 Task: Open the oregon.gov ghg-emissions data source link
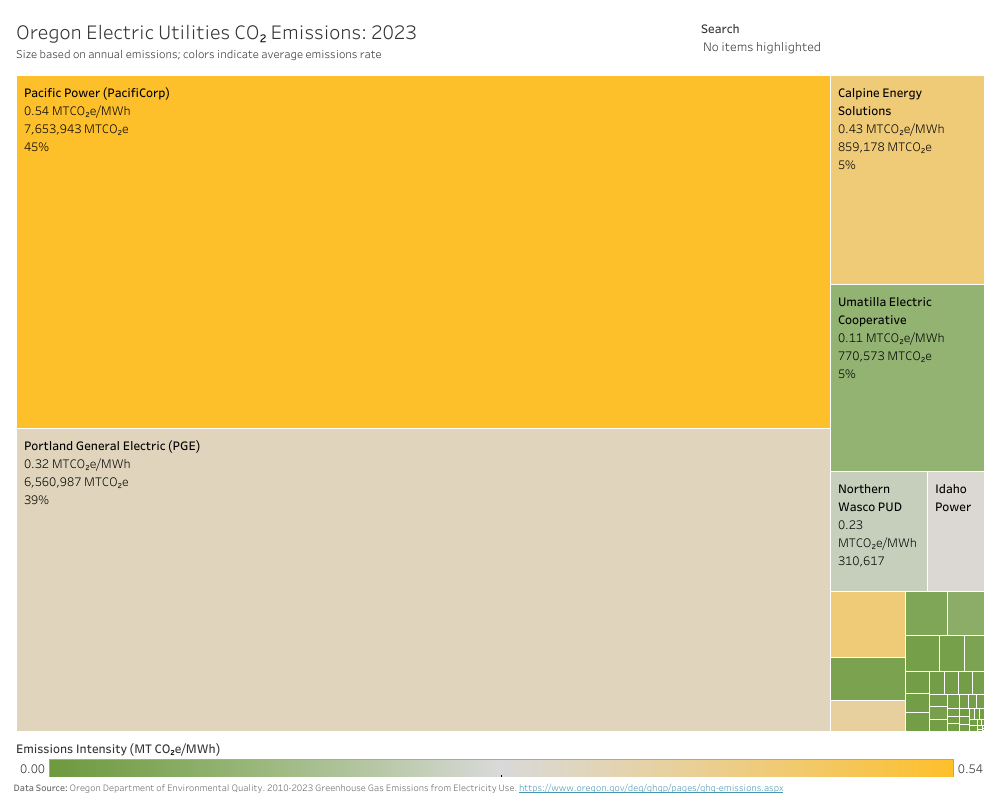(650, 788)
